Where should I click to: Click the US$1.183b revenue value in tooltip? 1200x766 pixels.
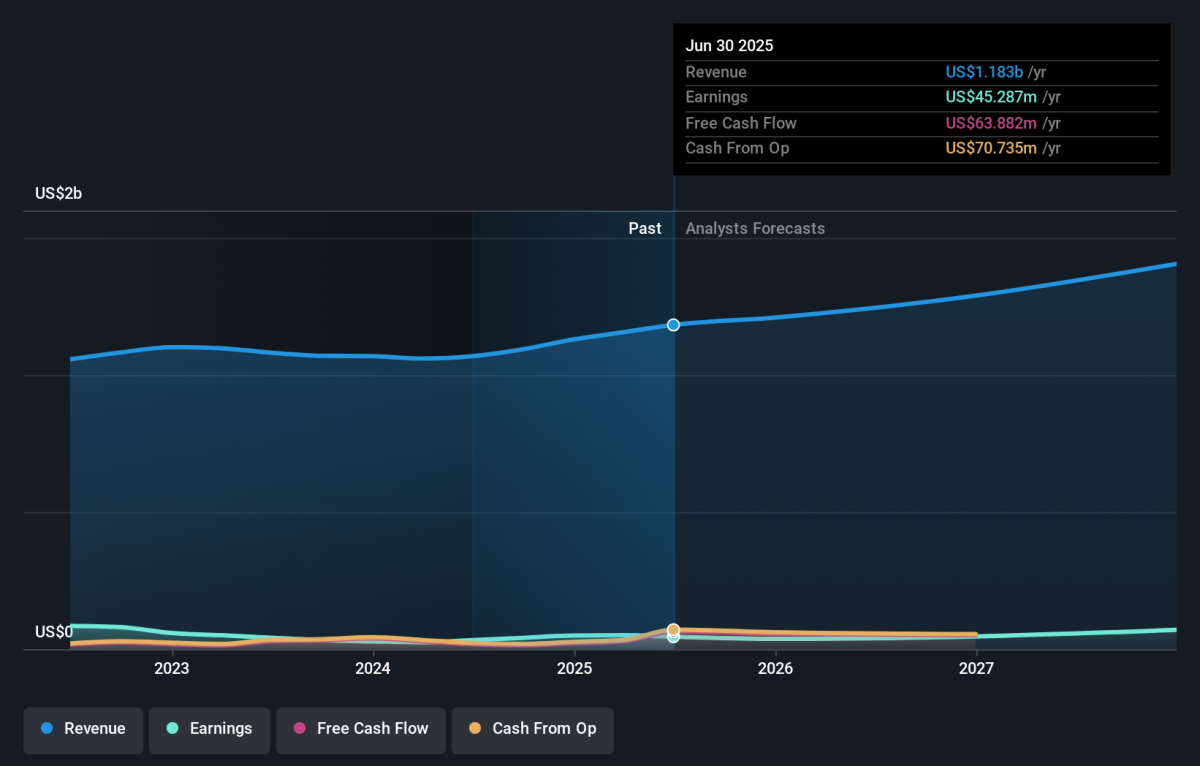coord(984,72)
